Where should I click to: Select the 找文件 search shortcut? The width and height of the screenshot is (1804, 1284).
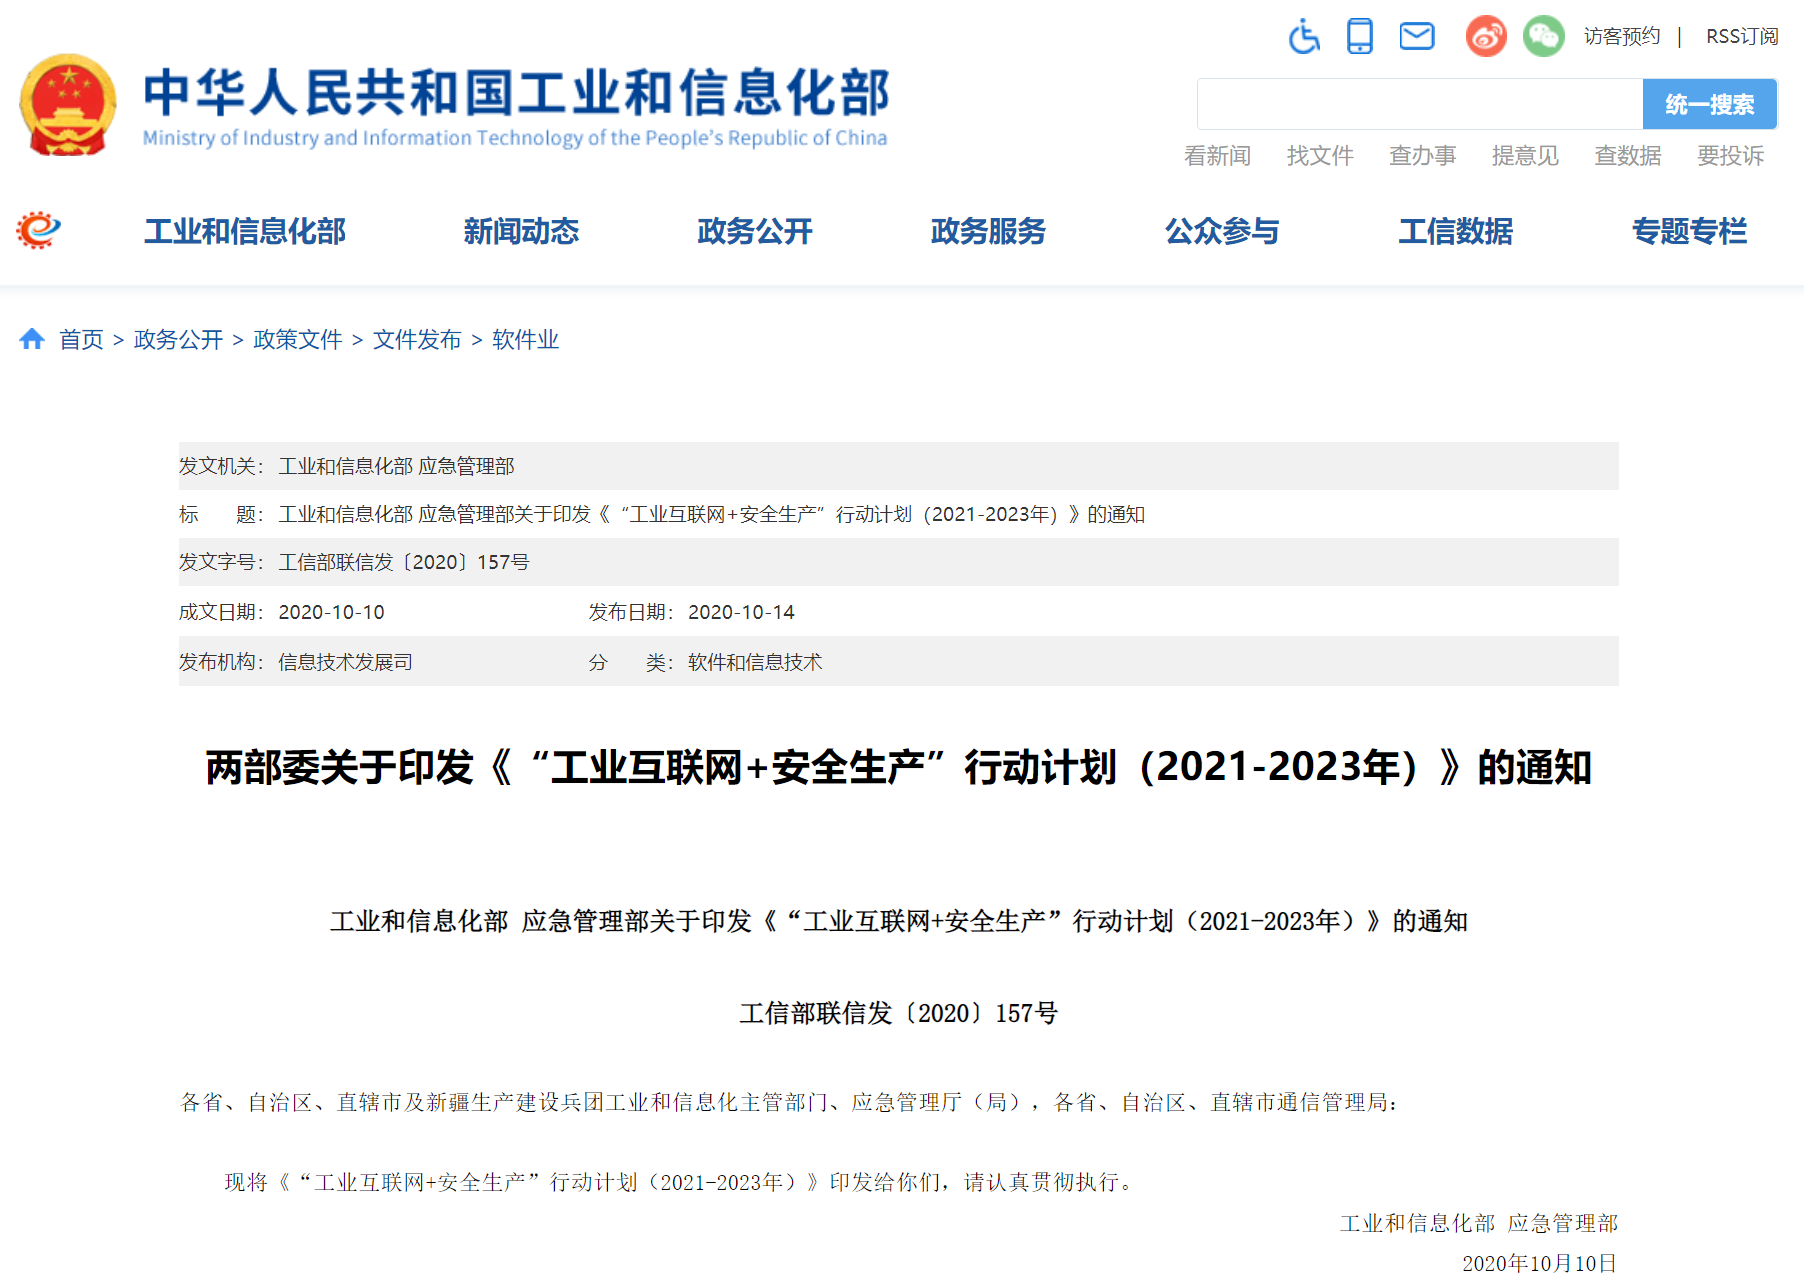(1320, 156)
